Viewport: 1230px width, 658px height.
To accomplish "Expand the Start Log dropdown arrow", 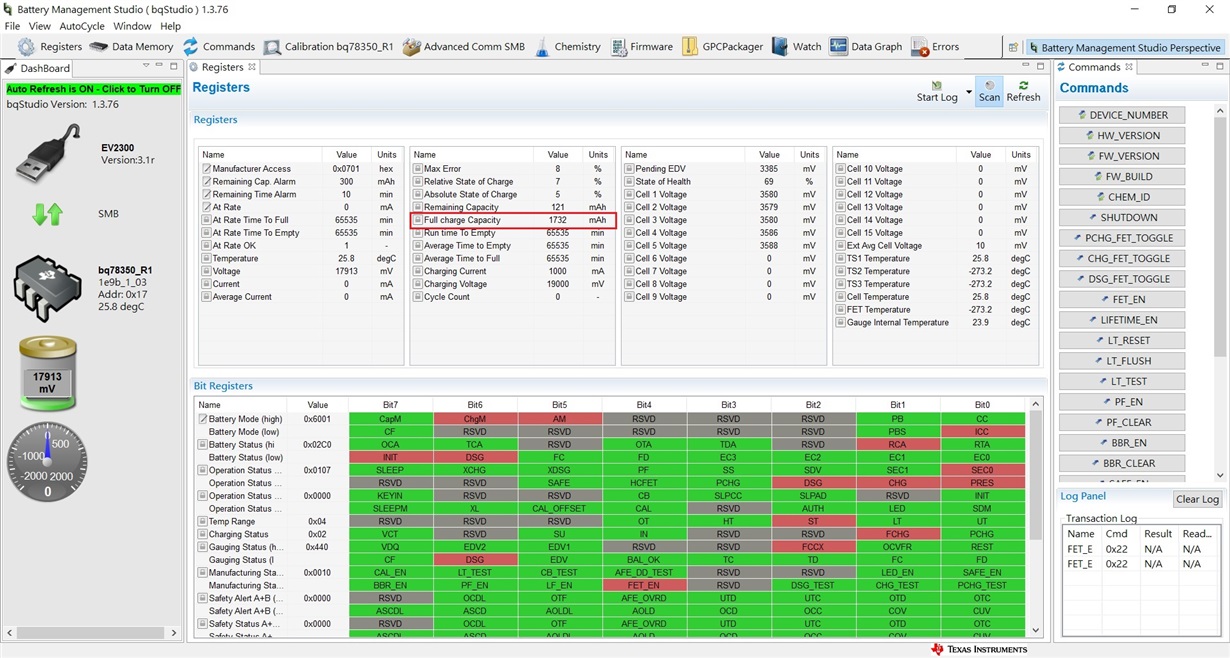I will click(969, 92).
